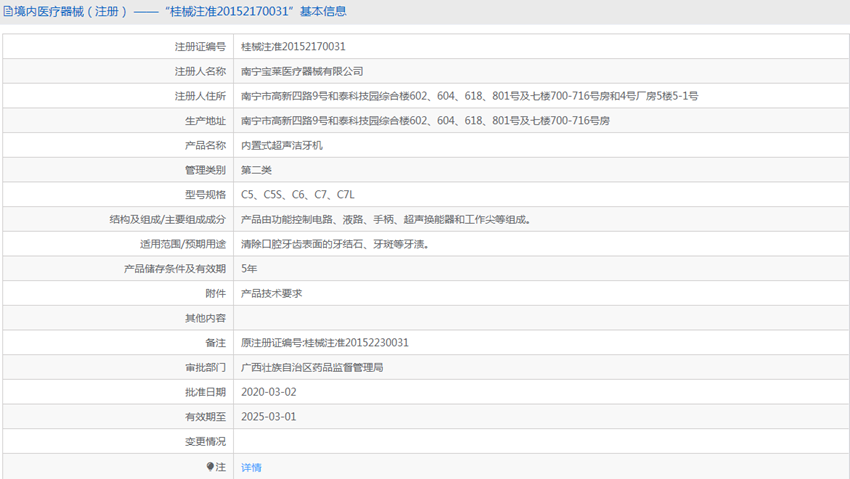850x479 pixels.
Task: Click the document icon in the header
Action: 8,11
